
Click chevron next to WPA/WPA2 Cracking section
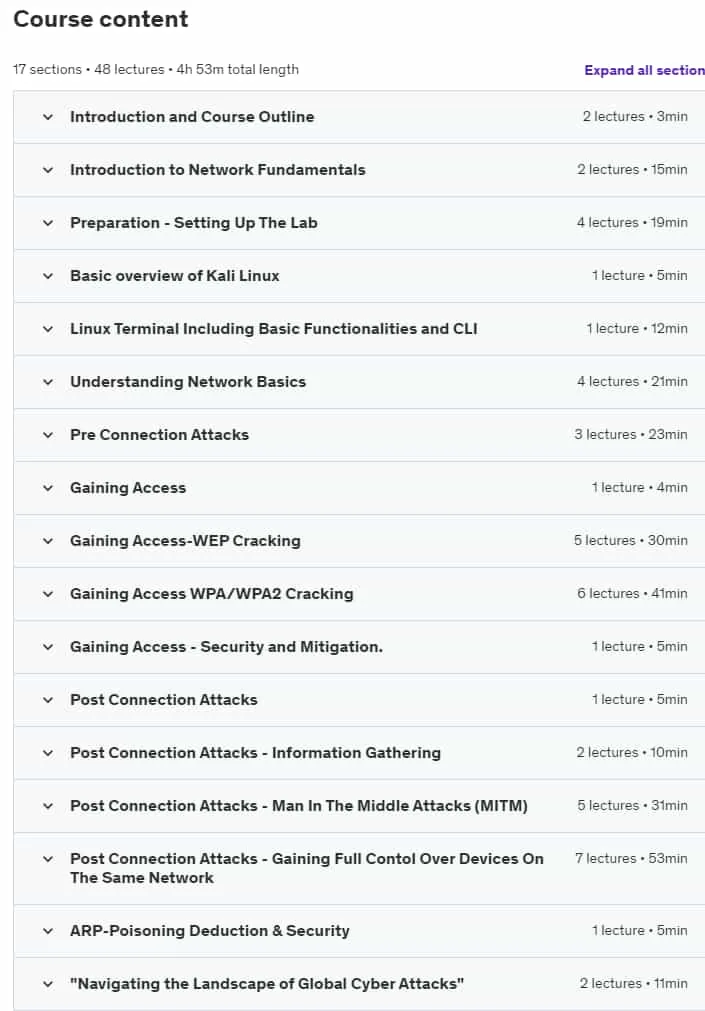tap(48, 594)
